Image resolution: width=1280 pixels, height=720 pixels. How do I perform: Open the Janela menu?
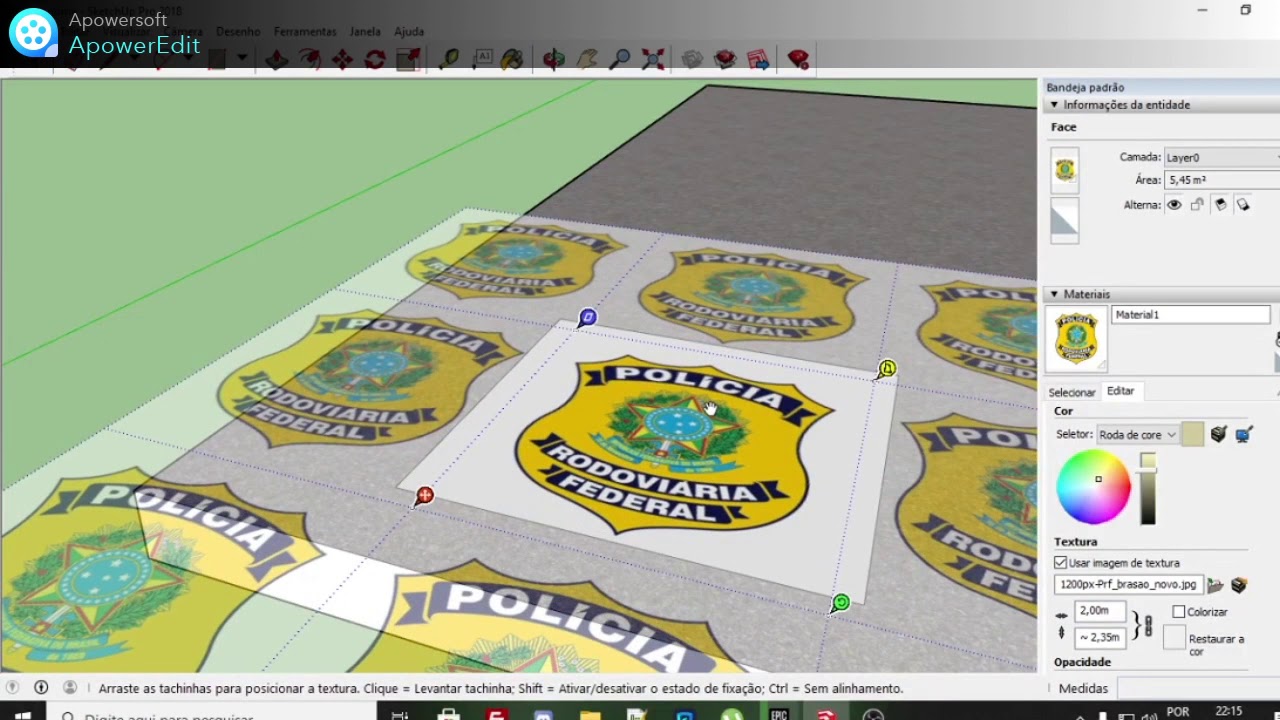coord(365,32)
